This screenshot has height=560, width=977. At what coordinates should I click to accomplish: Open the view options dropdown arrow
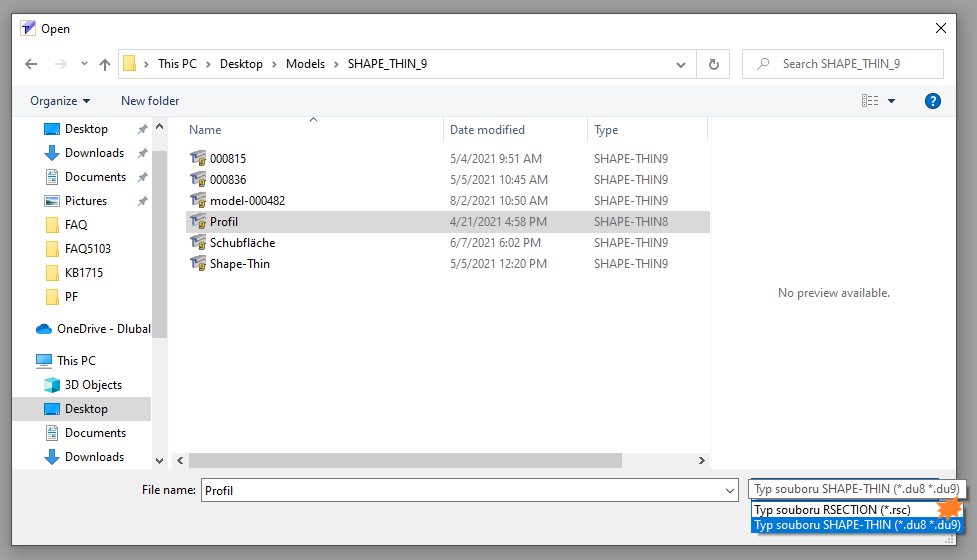tap(892, 101)
